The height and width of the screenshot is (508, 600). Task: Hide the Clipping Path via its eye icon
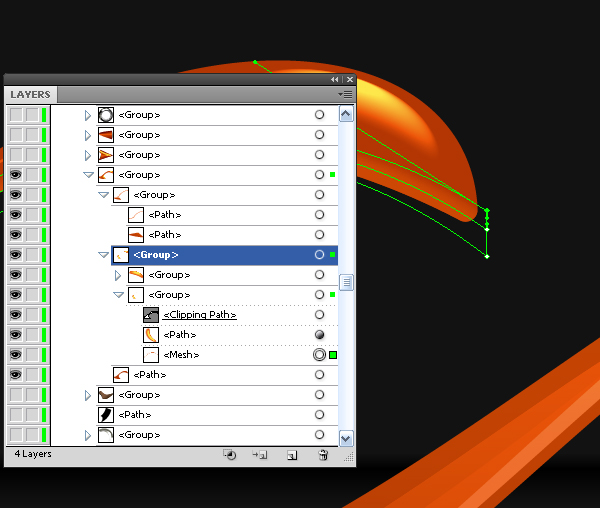click(16, 314)
